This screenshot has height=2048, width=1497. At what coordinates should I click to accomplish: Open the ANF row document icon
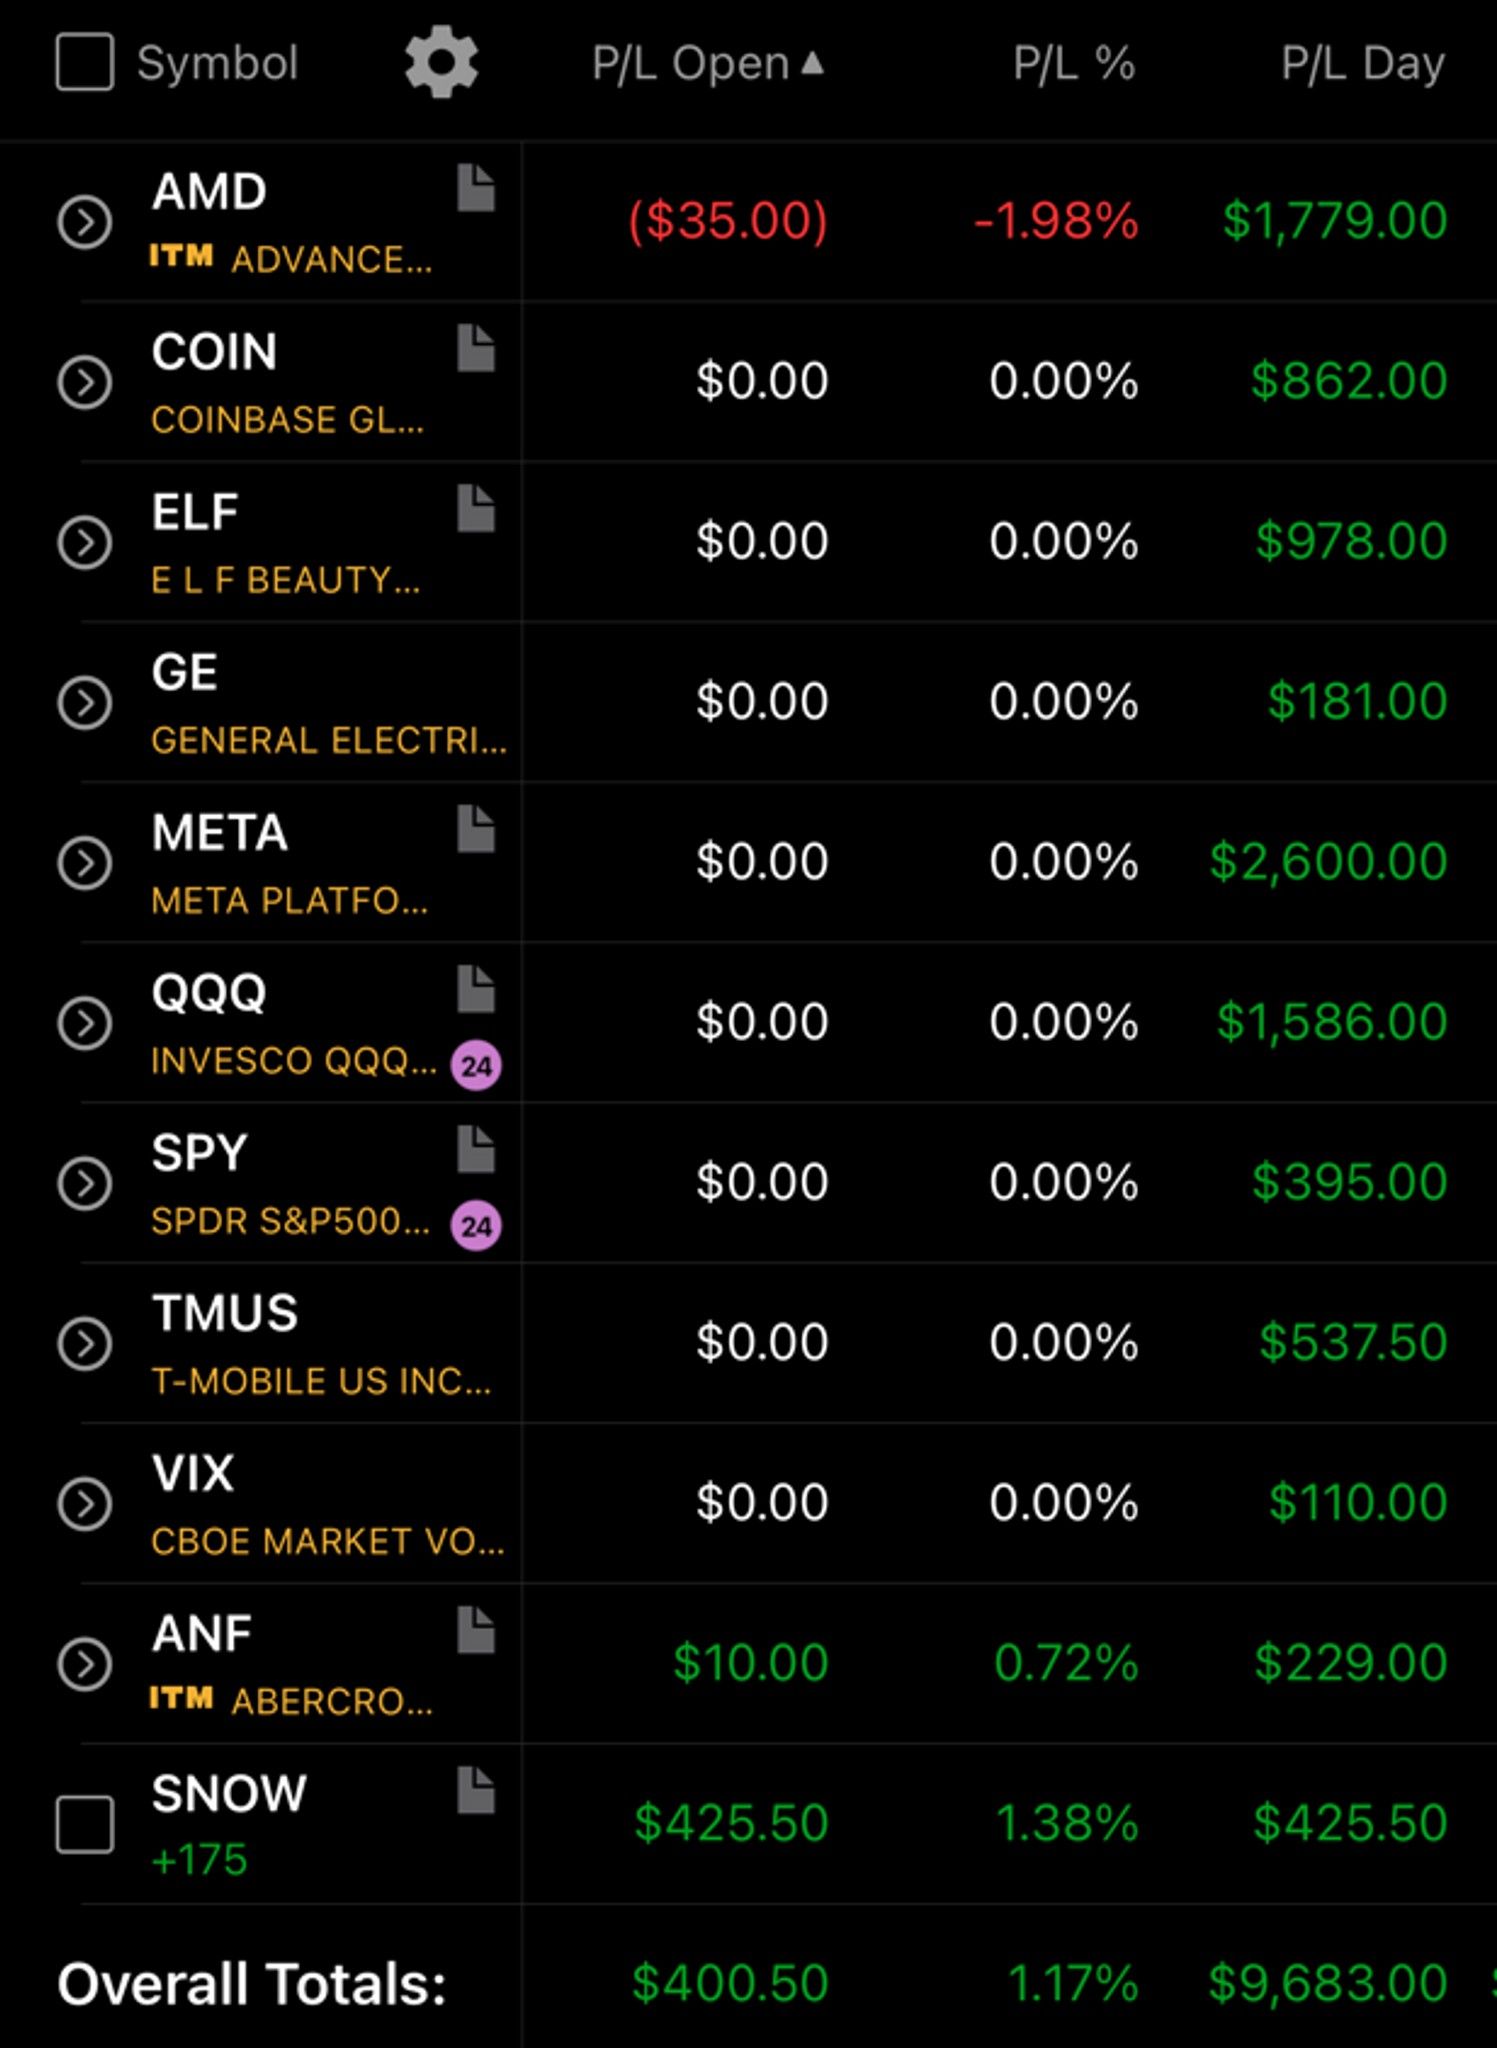(476, 1630)
